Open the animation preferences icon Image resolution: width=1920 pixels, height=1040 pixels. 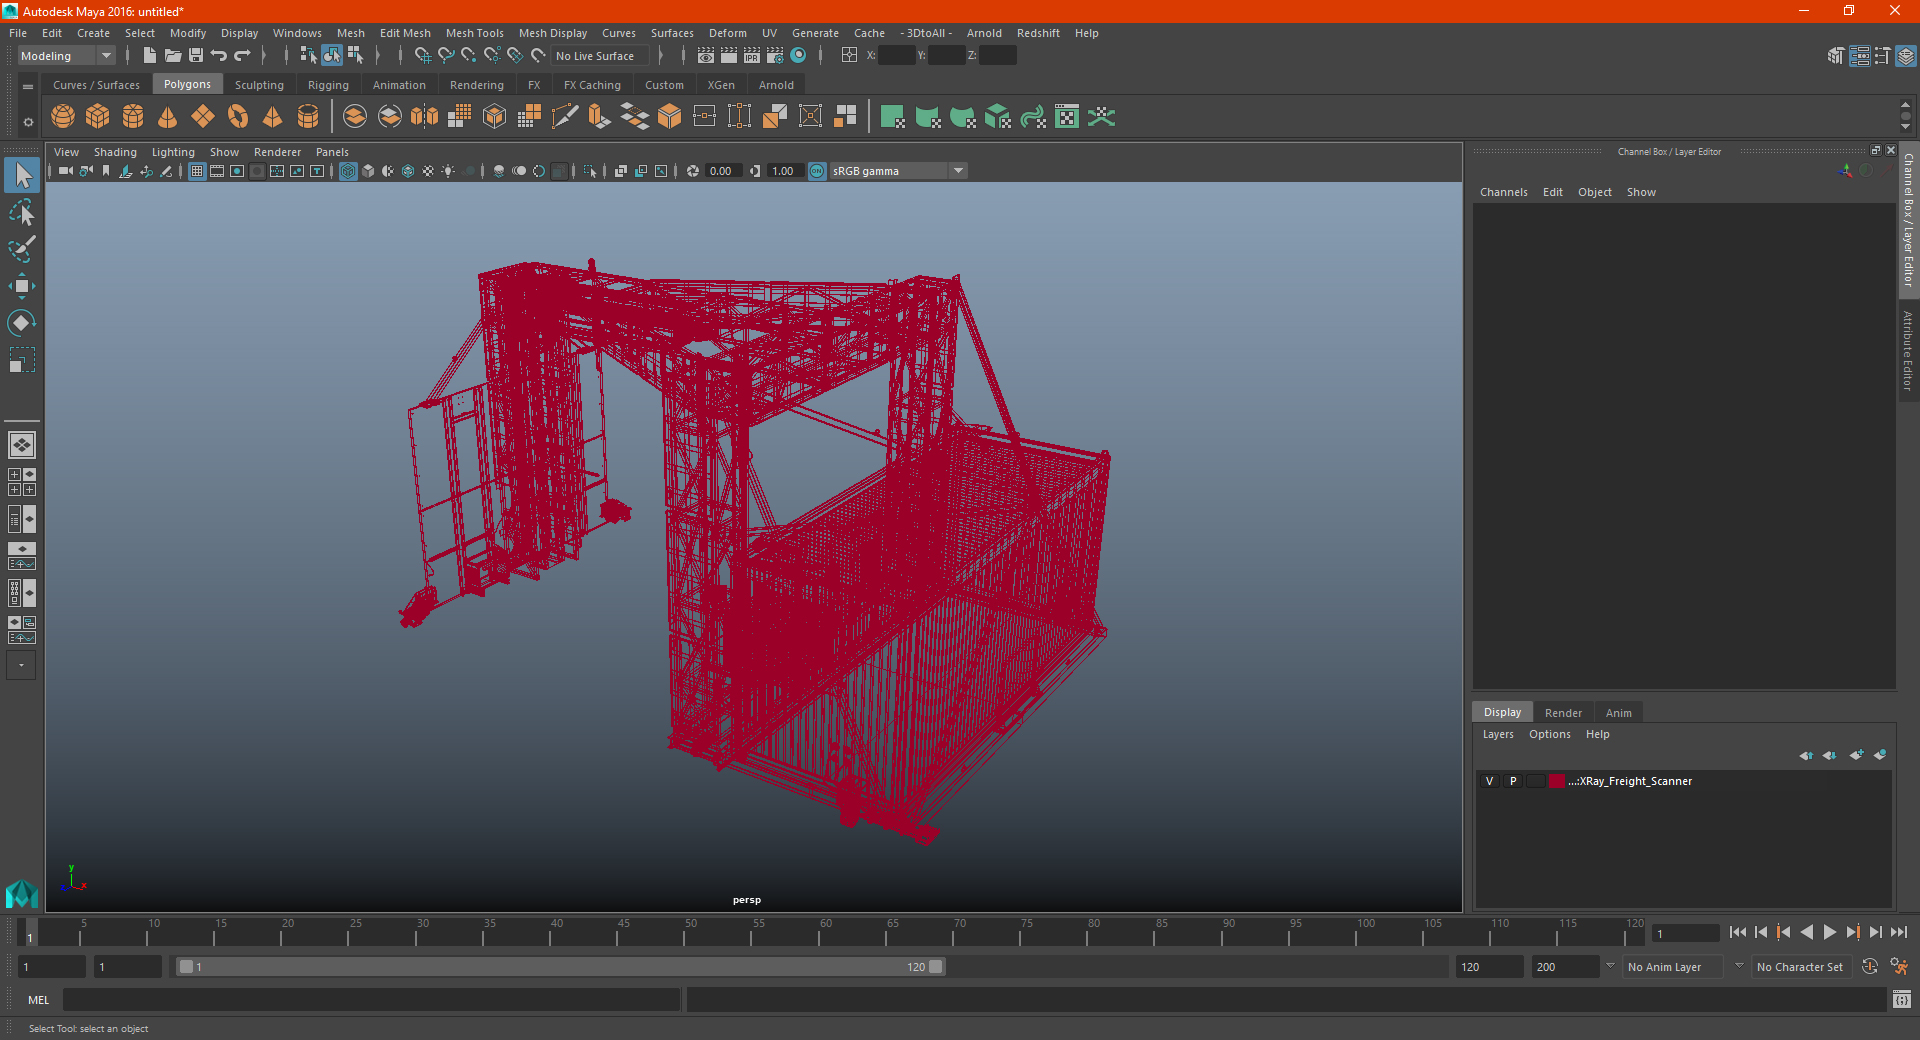(1899, 967)
